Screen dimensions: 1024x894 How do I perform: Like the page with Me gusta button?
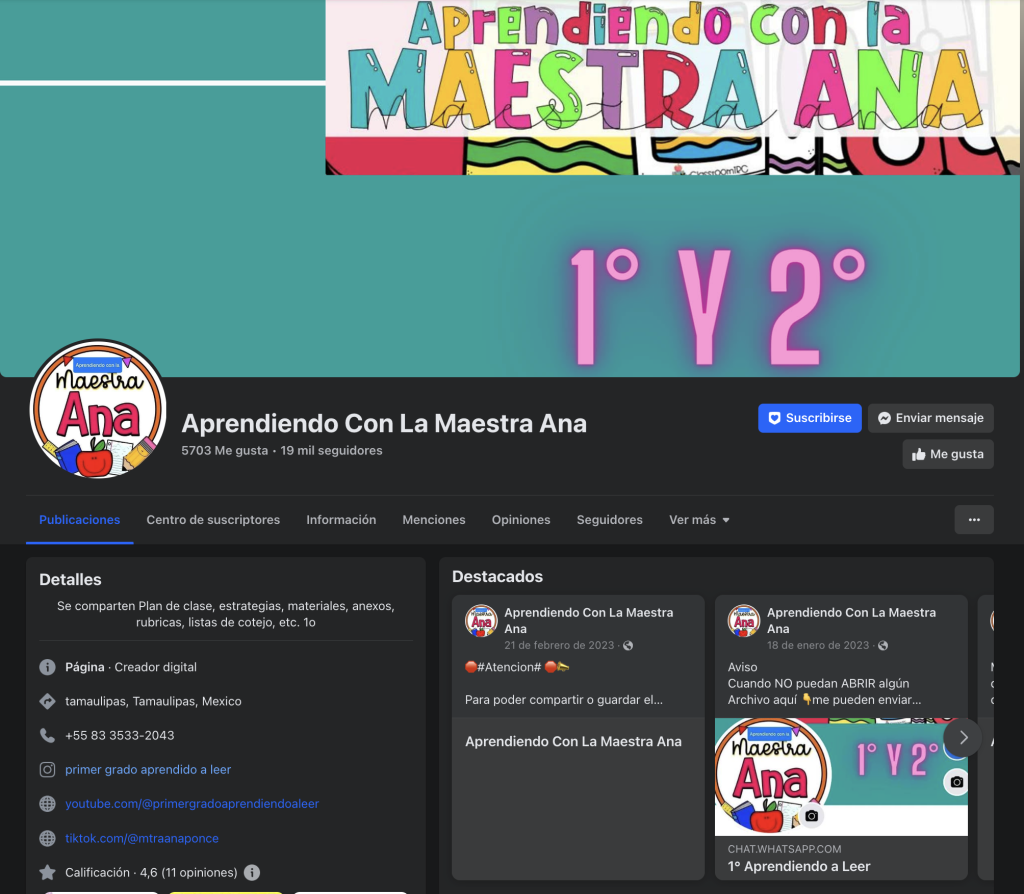pos(947,454)
